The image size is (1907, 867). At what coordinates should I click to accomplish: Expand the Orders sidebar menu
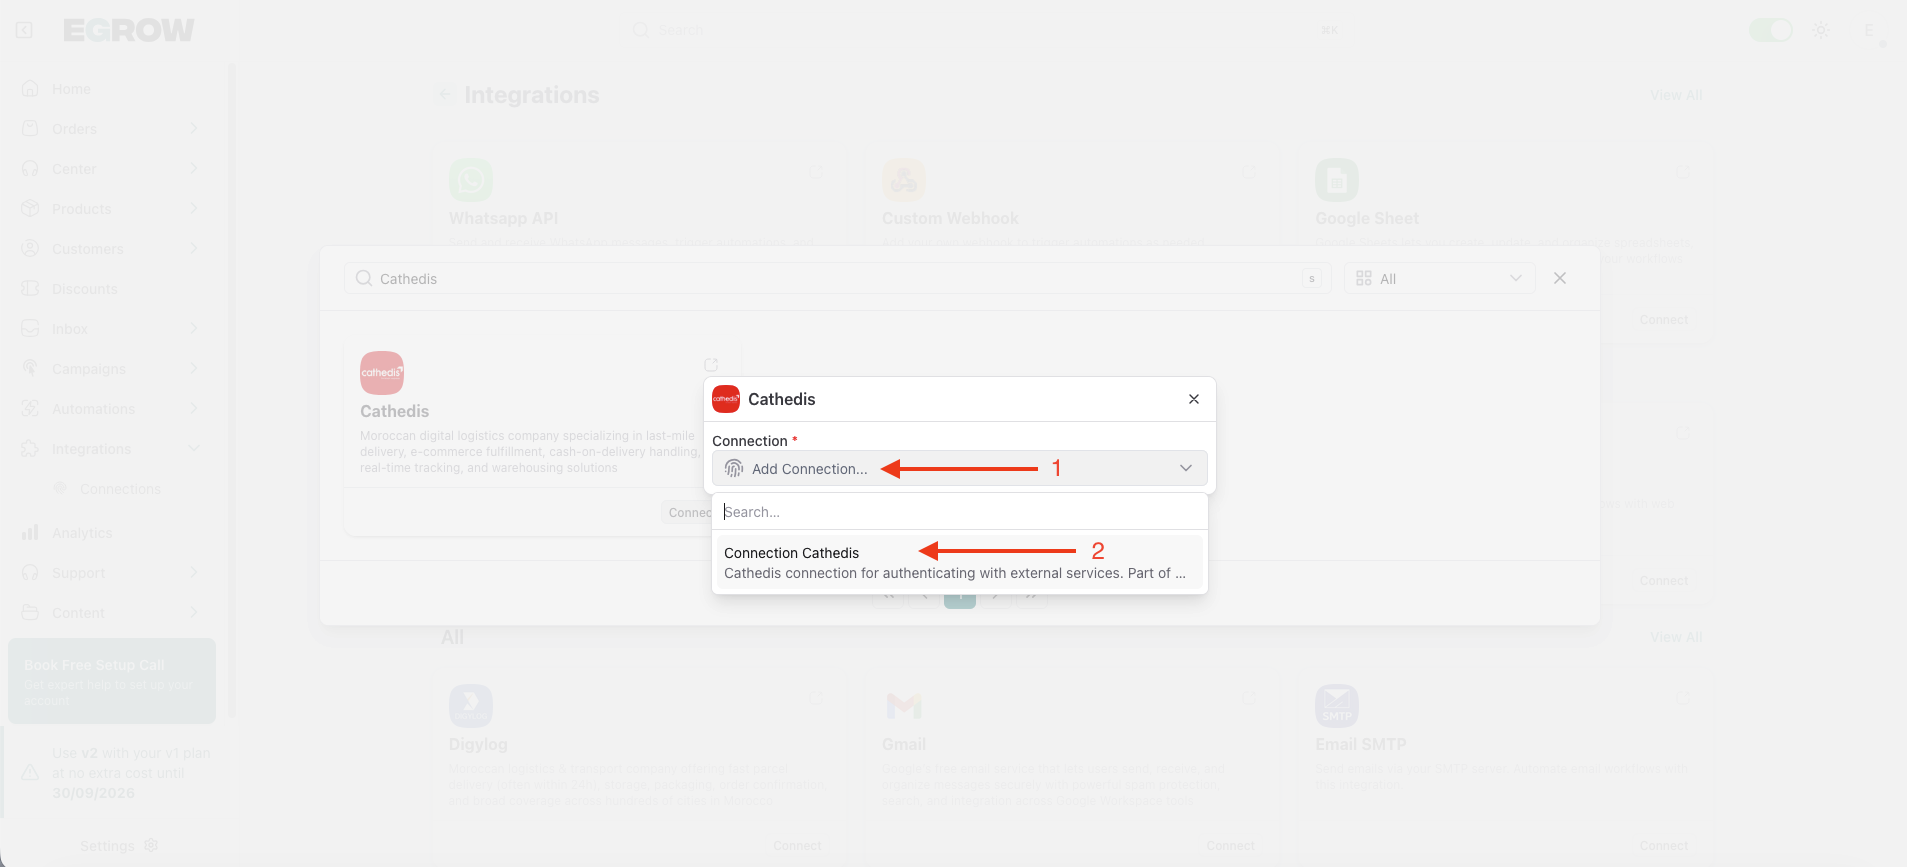click(x=110, y=129)
